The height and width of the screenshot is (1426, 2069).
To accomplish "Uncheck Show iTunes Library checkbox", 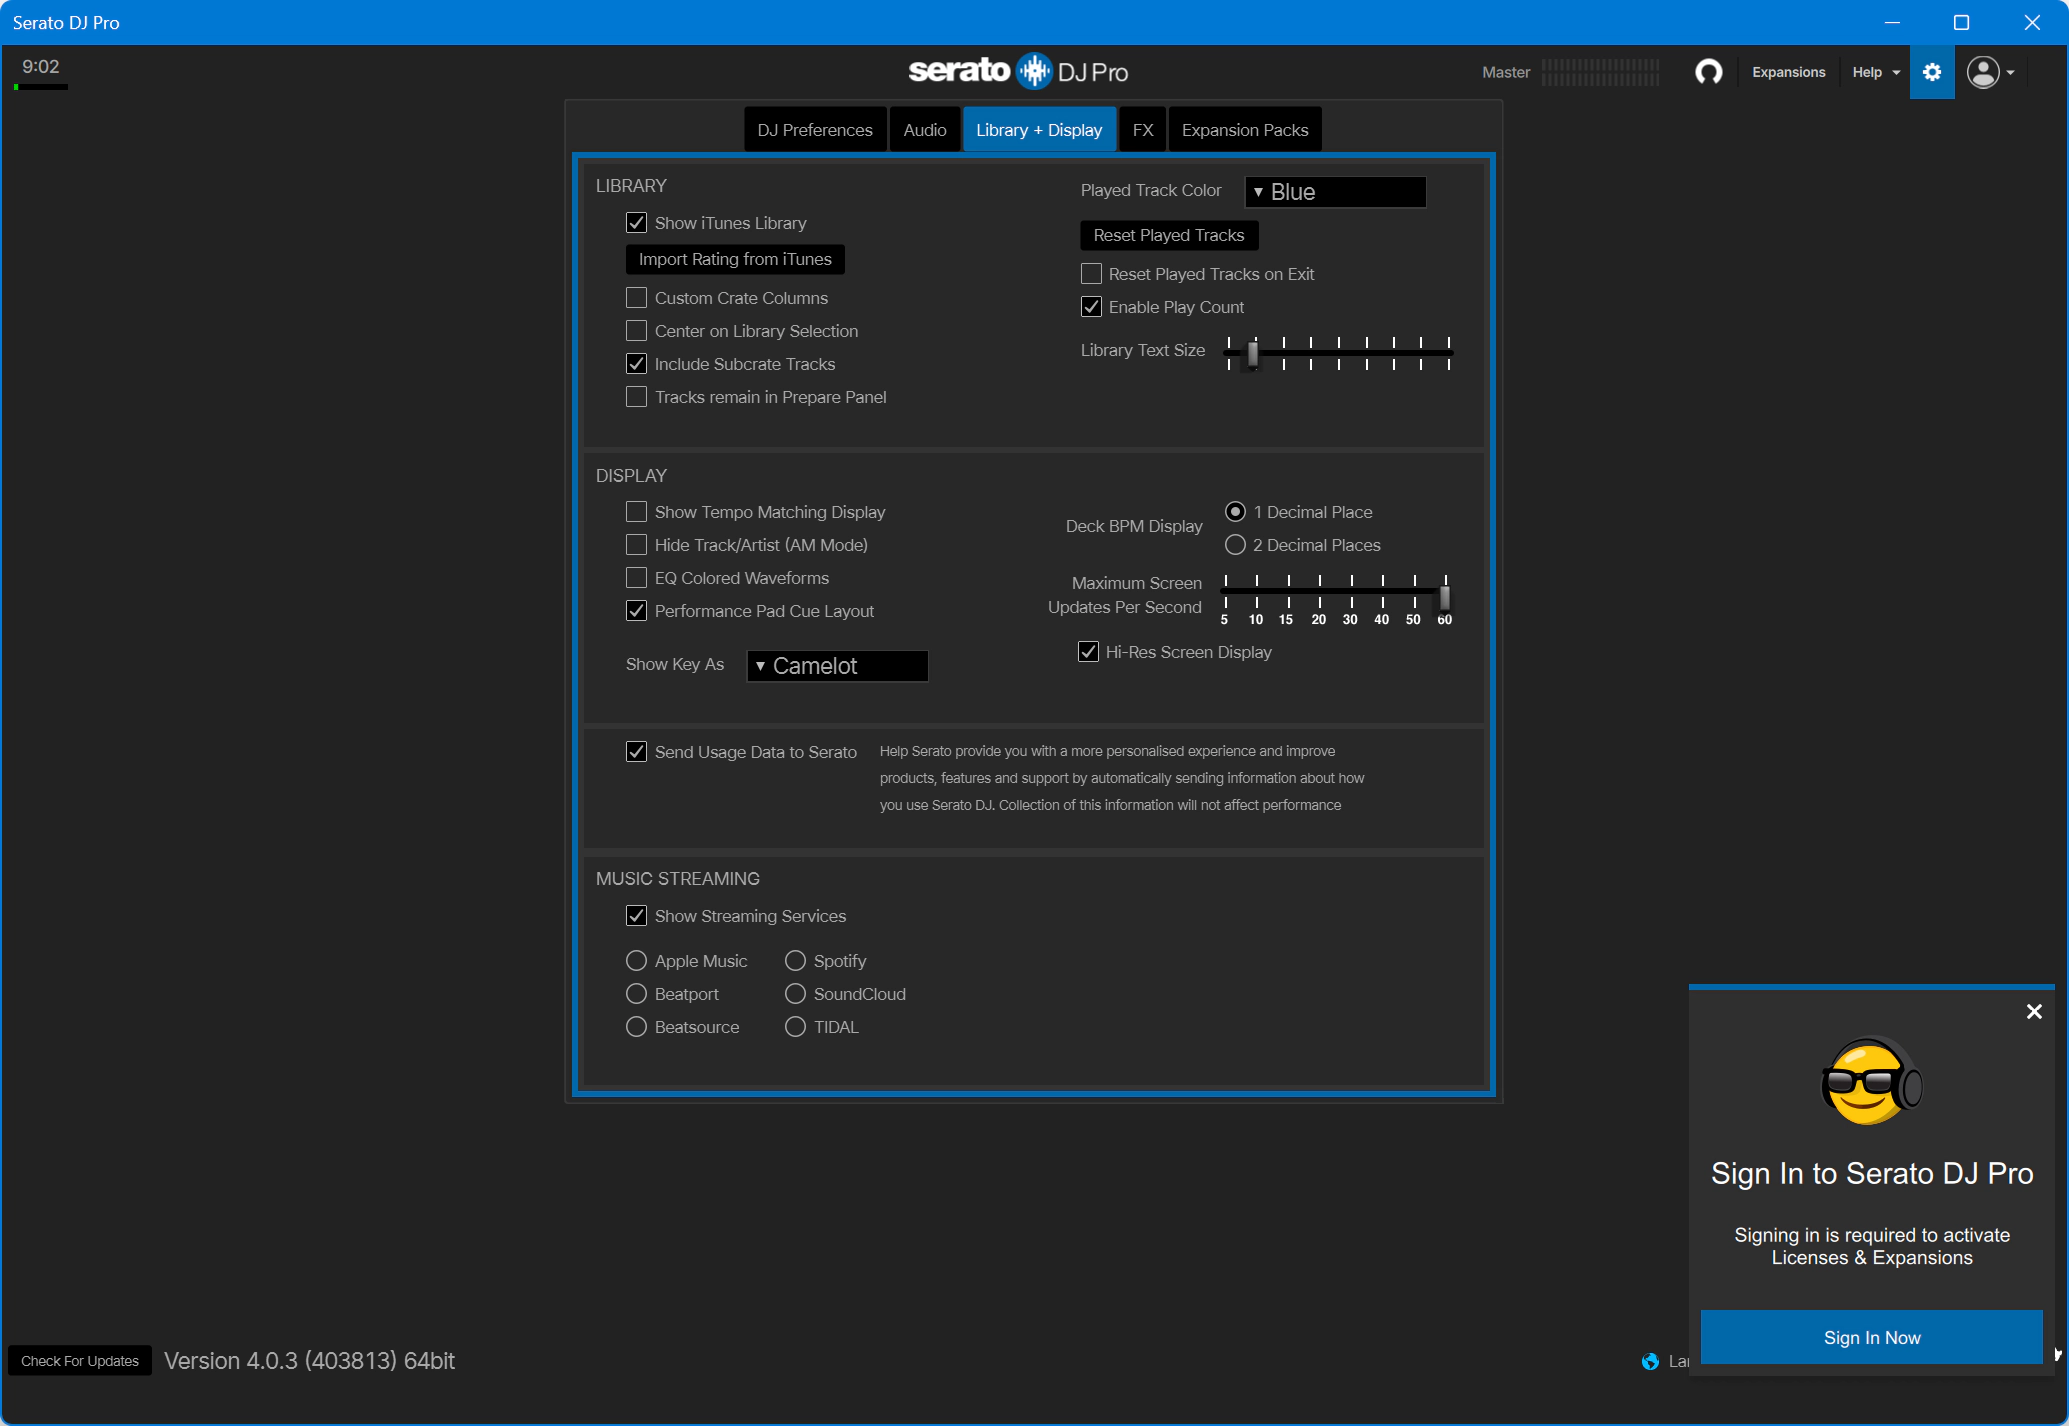I will coord(636,223).
